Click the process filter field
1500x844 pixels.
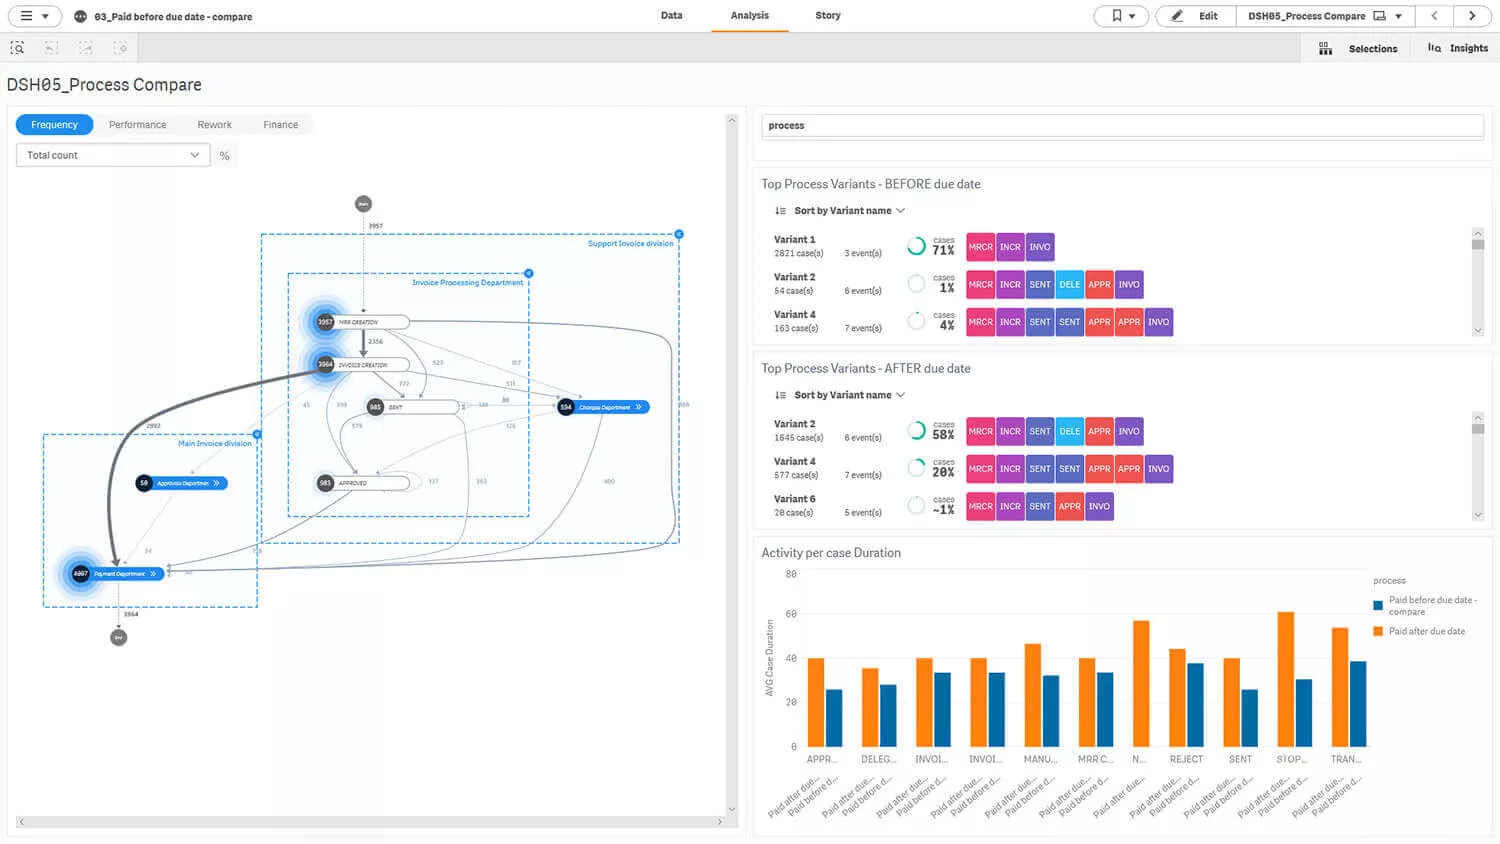point(1122,126)
